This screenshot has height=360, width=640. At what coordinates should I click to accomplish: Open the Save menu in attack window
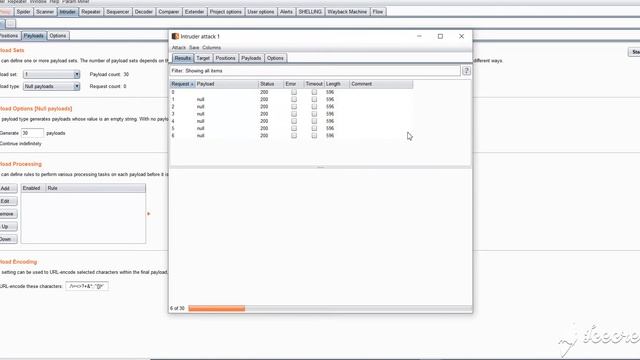(194, 48)
